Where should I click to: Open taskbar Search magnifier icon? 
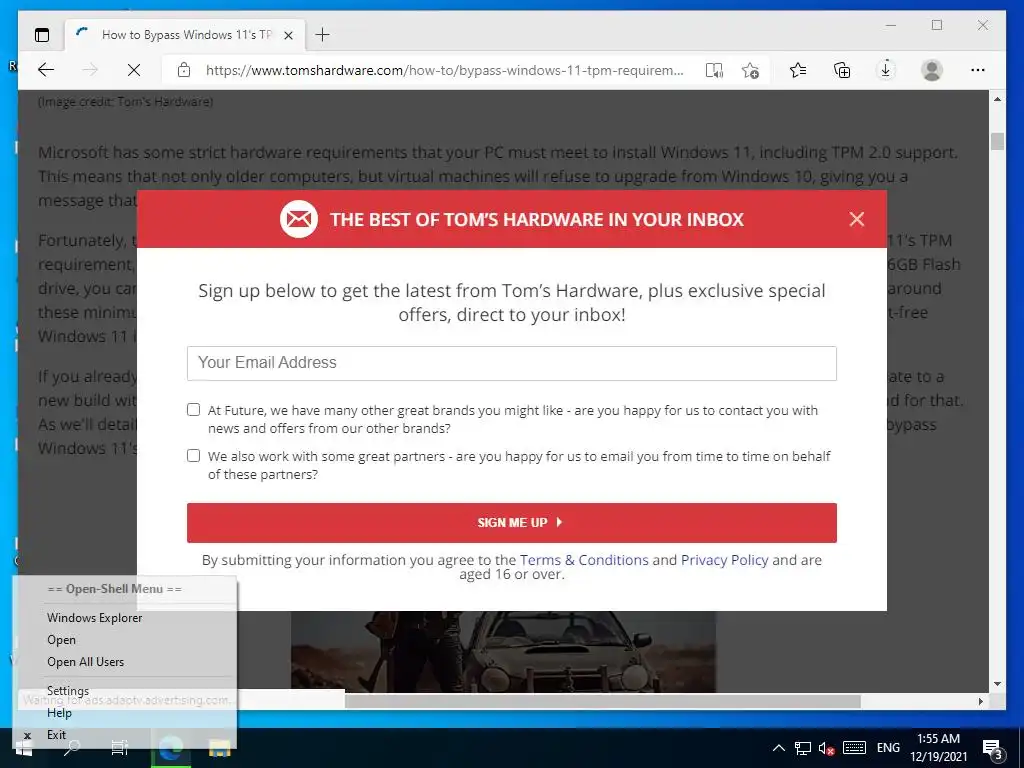click(x=72, y=748)
